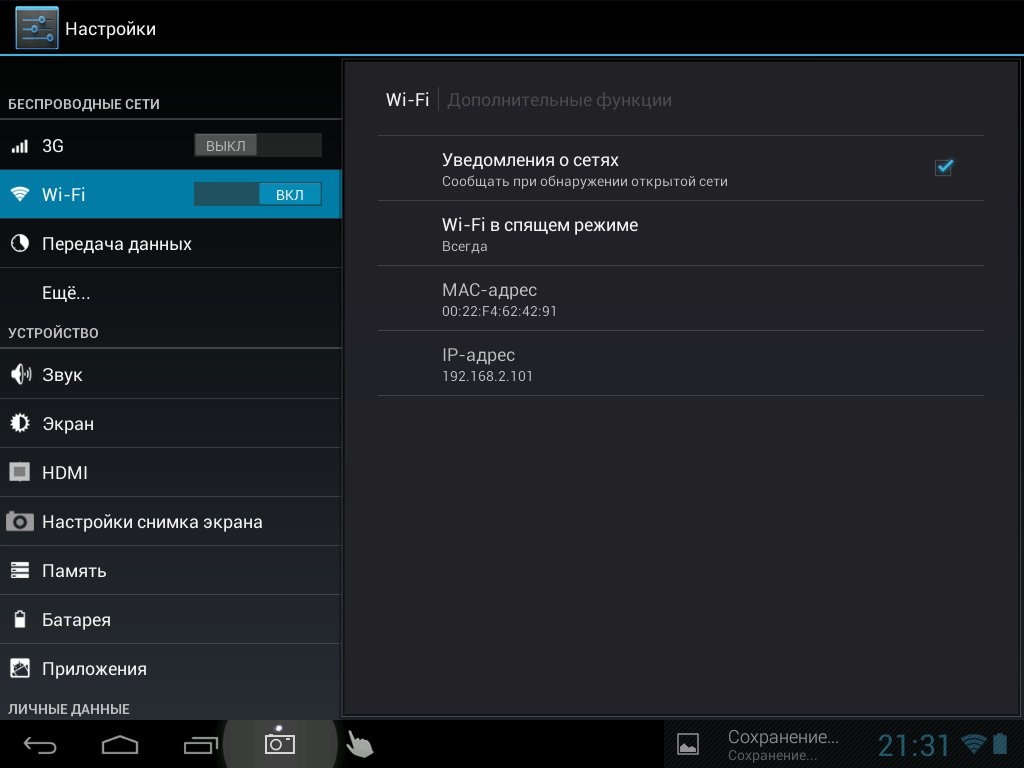Tap the battery status icon in the system bar
The image size is (1024, 768).
1000,743
